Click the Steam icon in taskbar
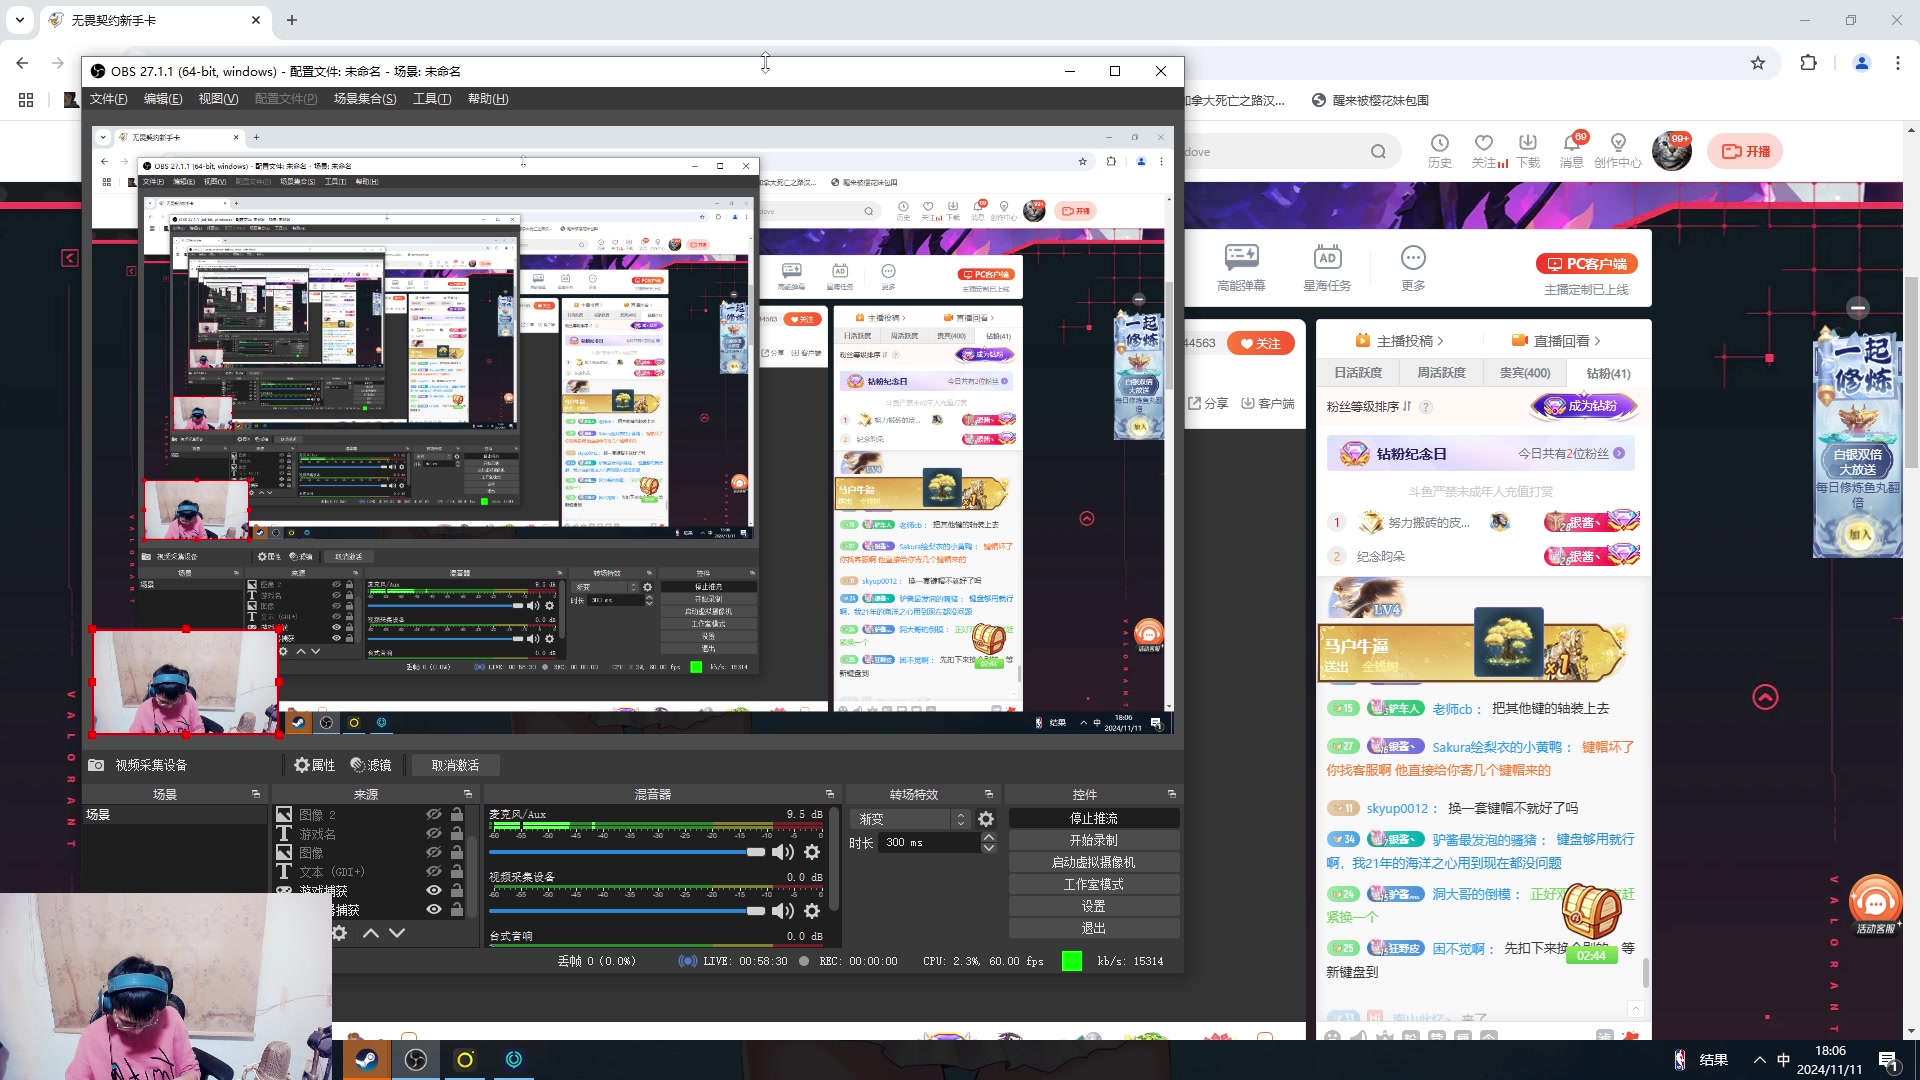Screen dimensions: 1920x1080 (x=367, y=1060)
